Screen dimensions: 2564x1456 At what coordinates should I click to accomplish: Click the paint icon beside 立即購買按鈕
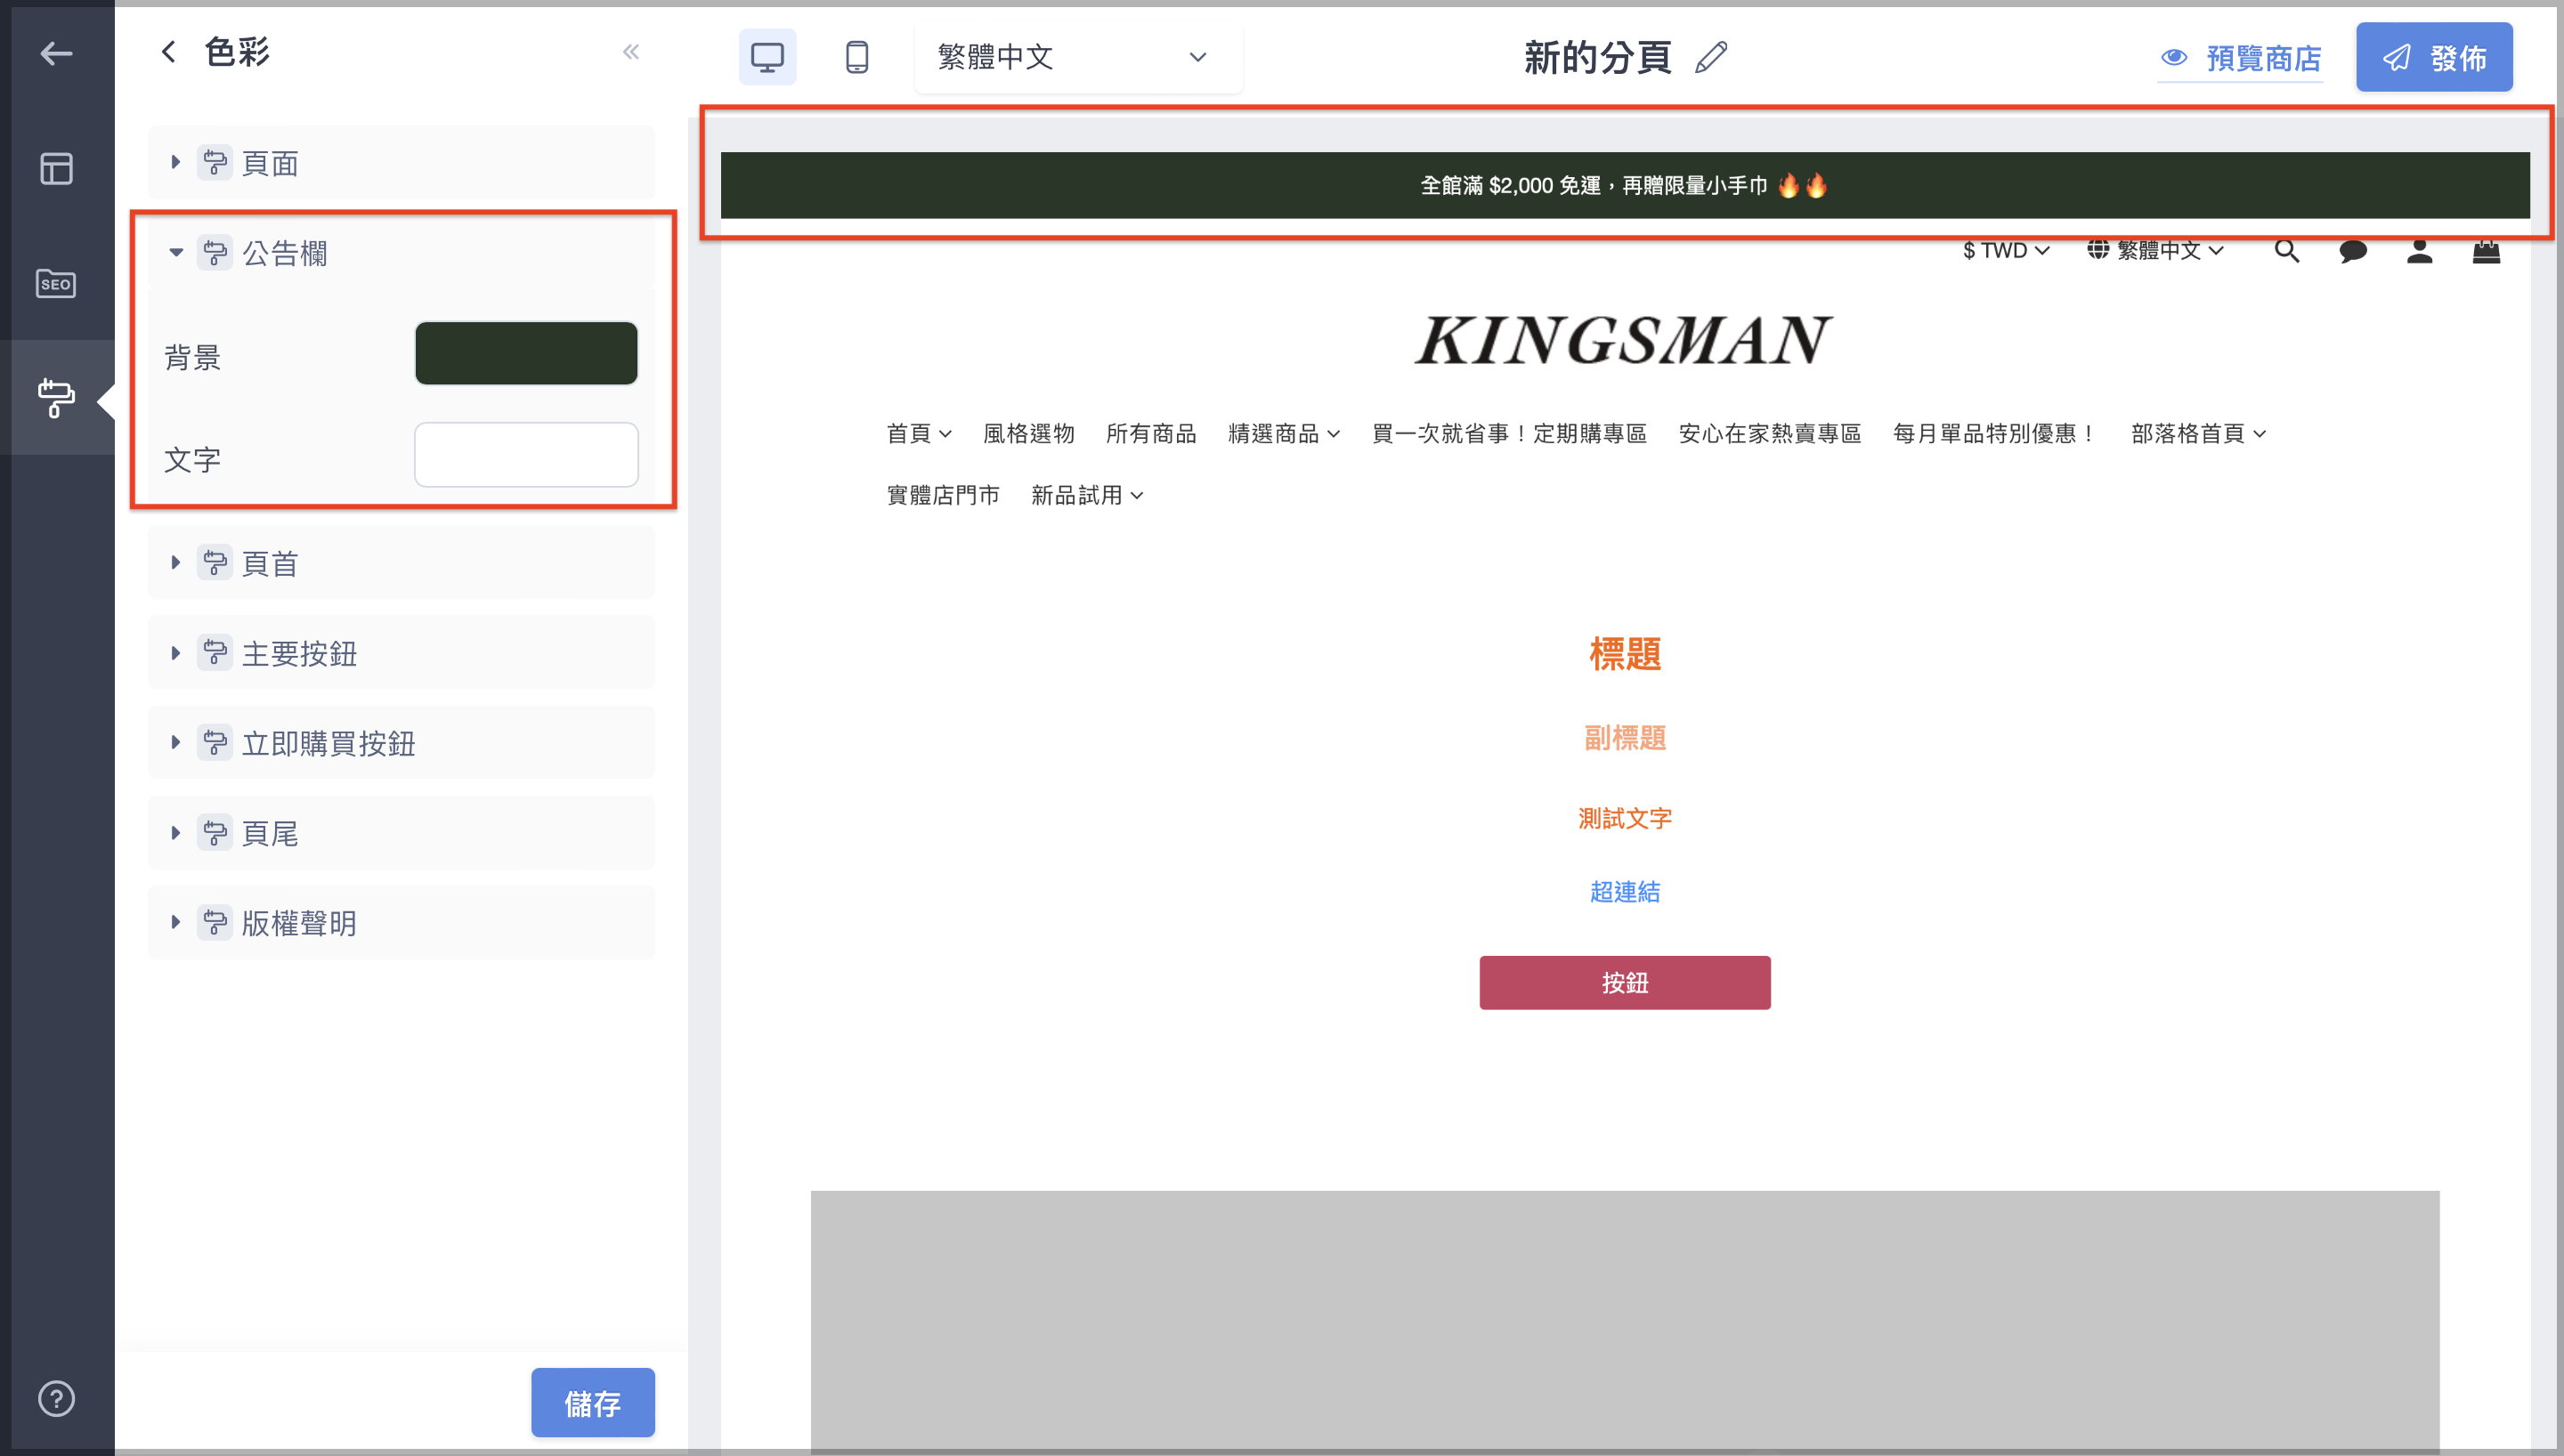(215, 742)
